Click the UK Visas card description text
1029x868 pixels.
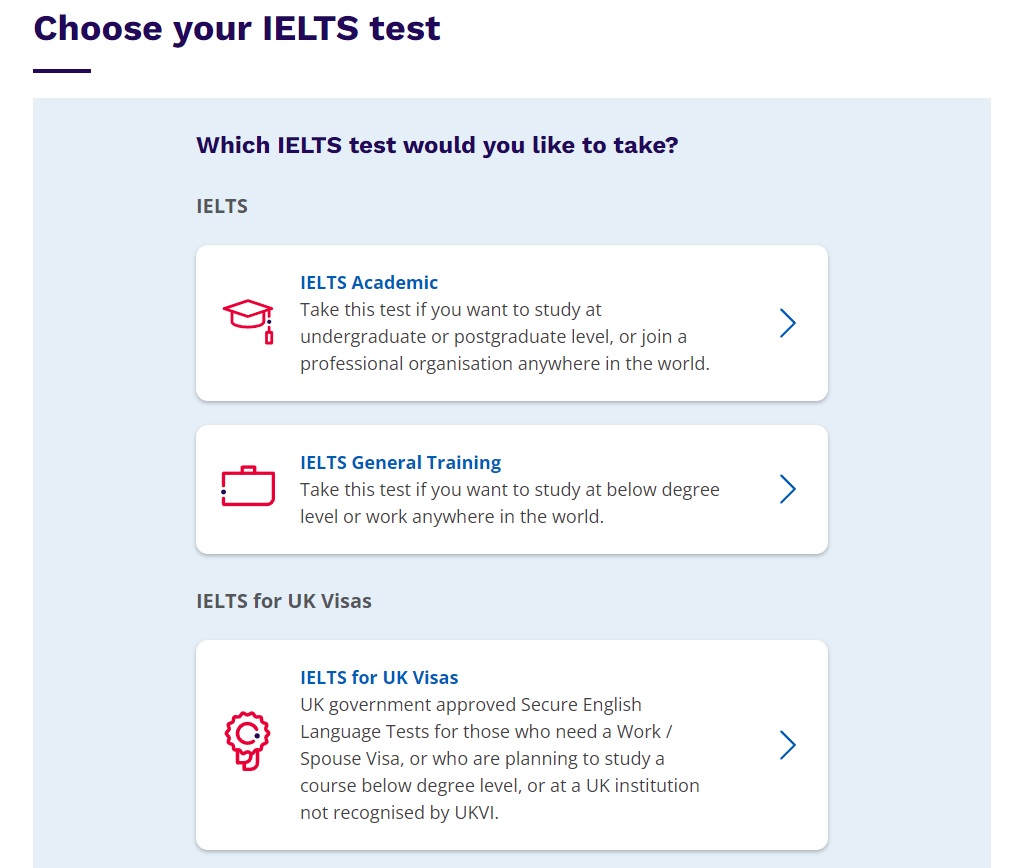click(x=499, y=758)
